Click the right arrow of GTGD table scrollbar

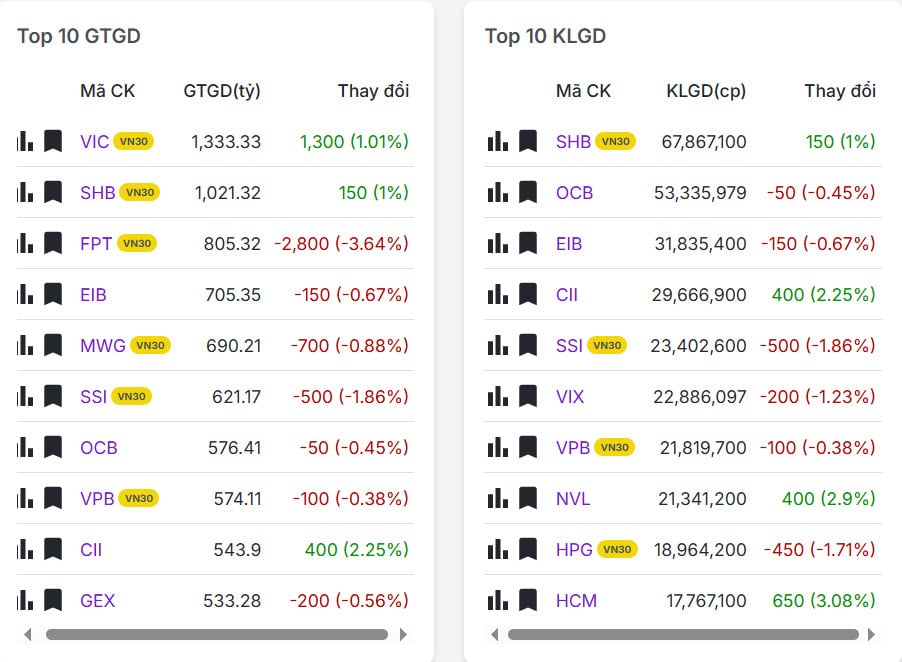[404, 634]
